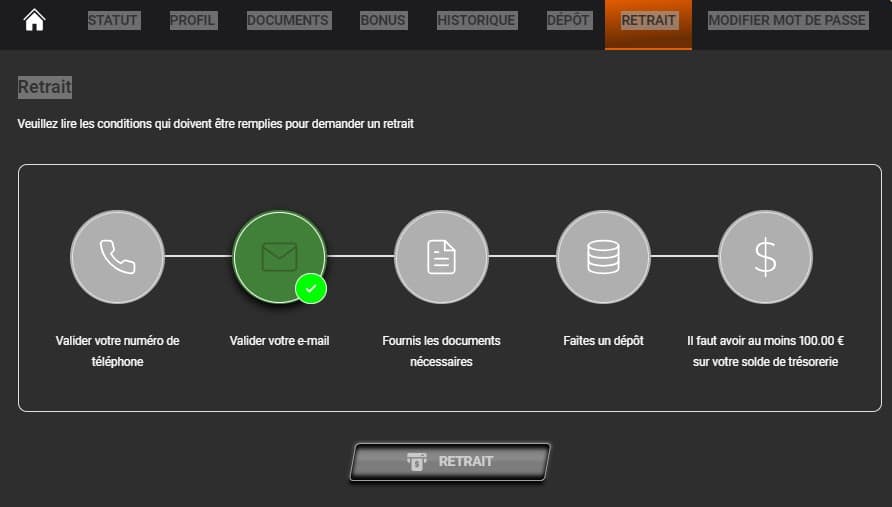The image size is (892, 507).
Task: Select the dollar balance step icon
Action: tap(765, 257)
